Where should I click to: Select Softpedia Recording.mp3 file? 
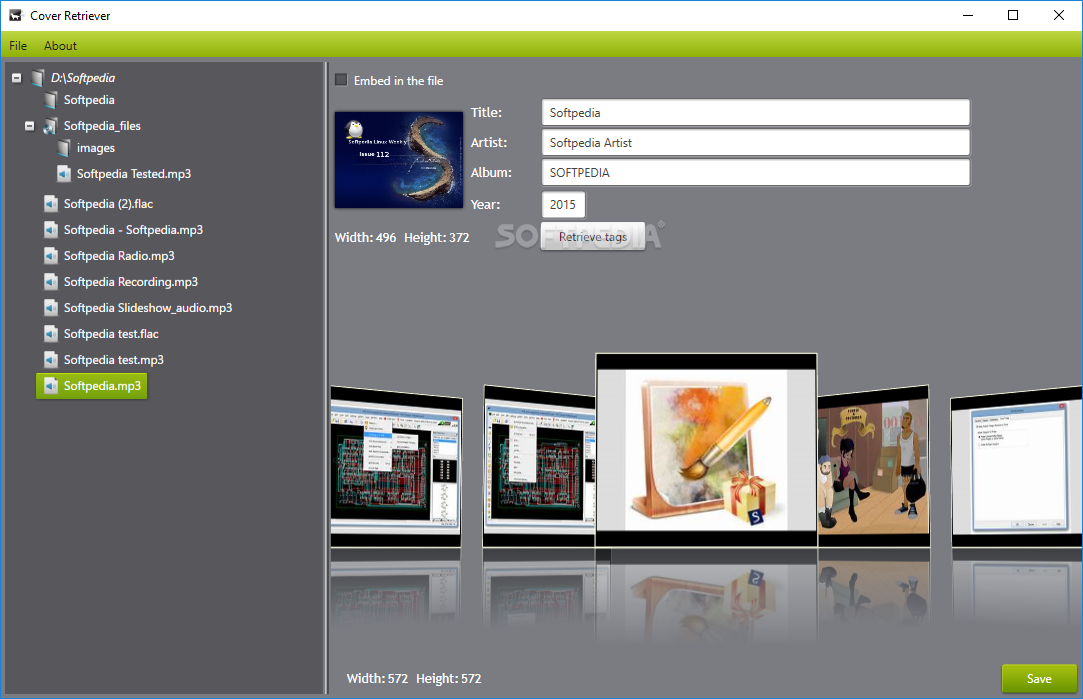131,282
